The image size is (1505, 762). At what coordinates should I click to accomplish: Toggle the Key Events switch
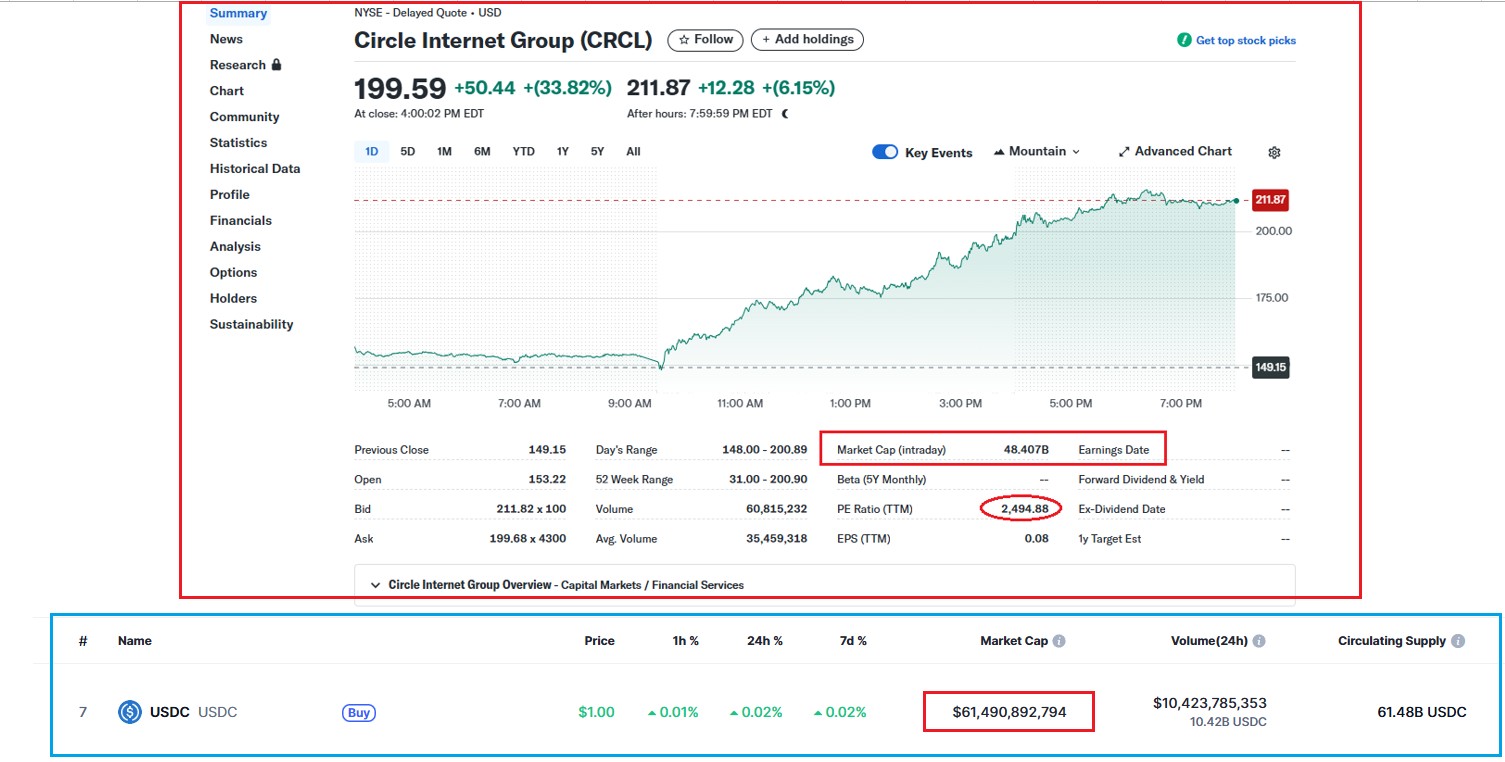click(885, 152)
